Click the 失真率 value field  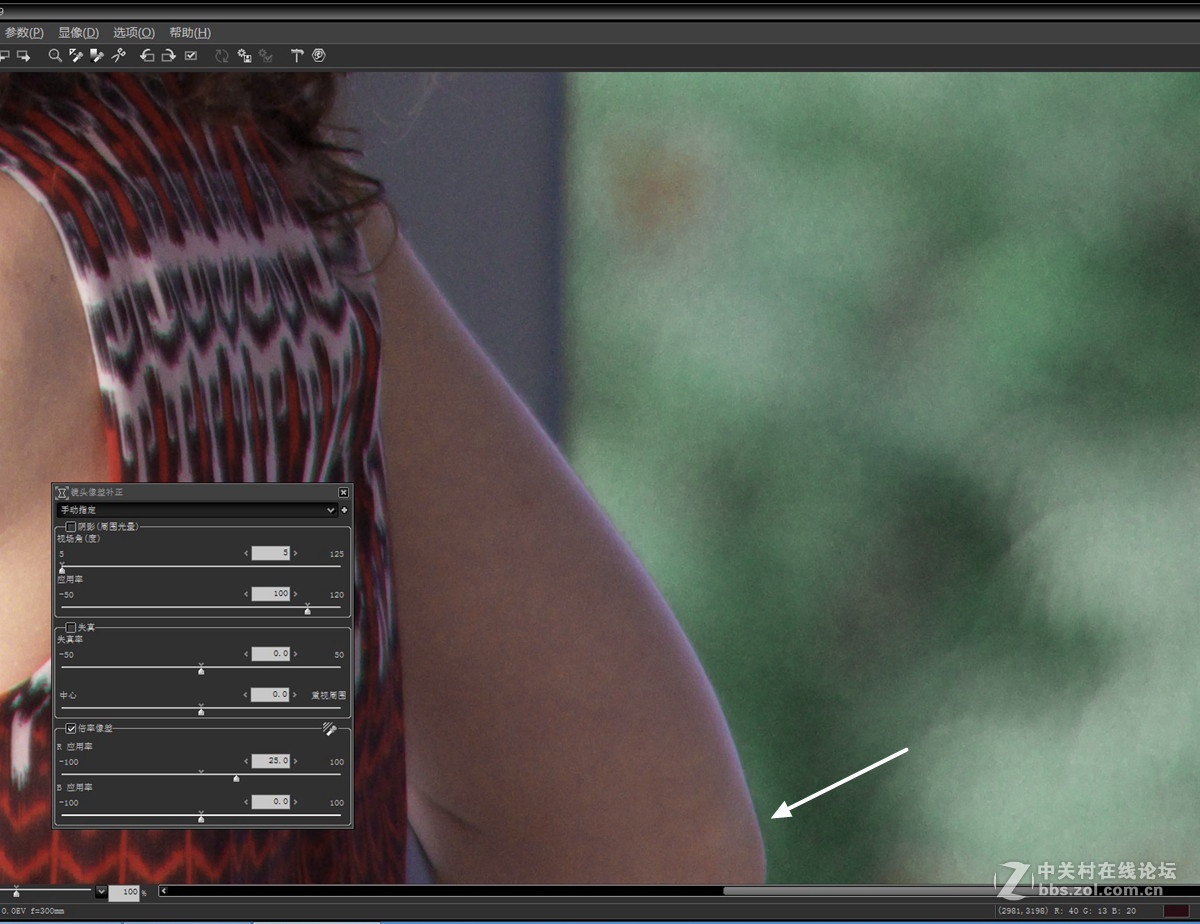pos(270,654)
